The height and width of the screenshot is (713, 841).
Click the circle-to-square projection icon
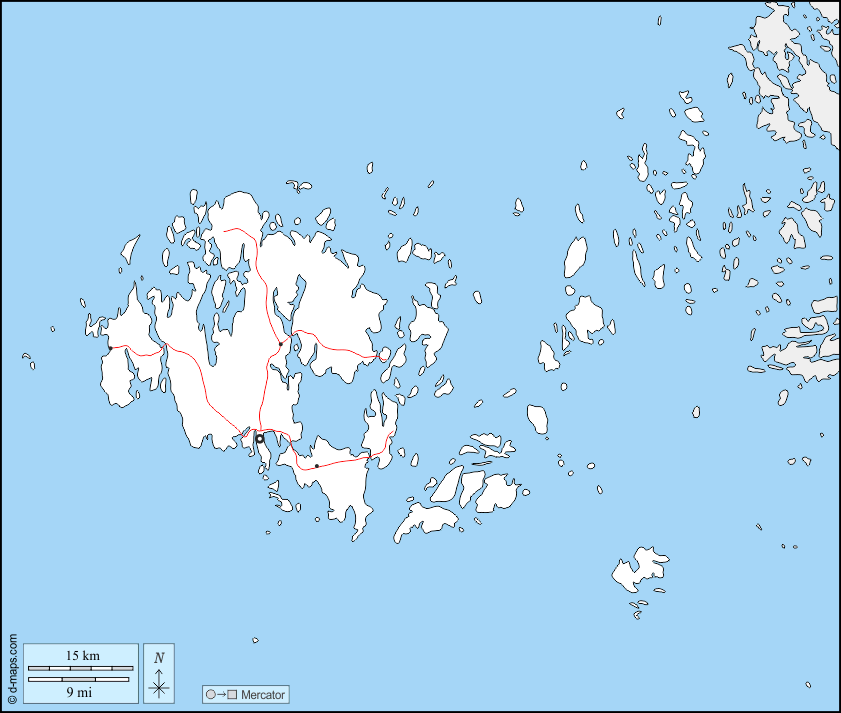(221, 694)
